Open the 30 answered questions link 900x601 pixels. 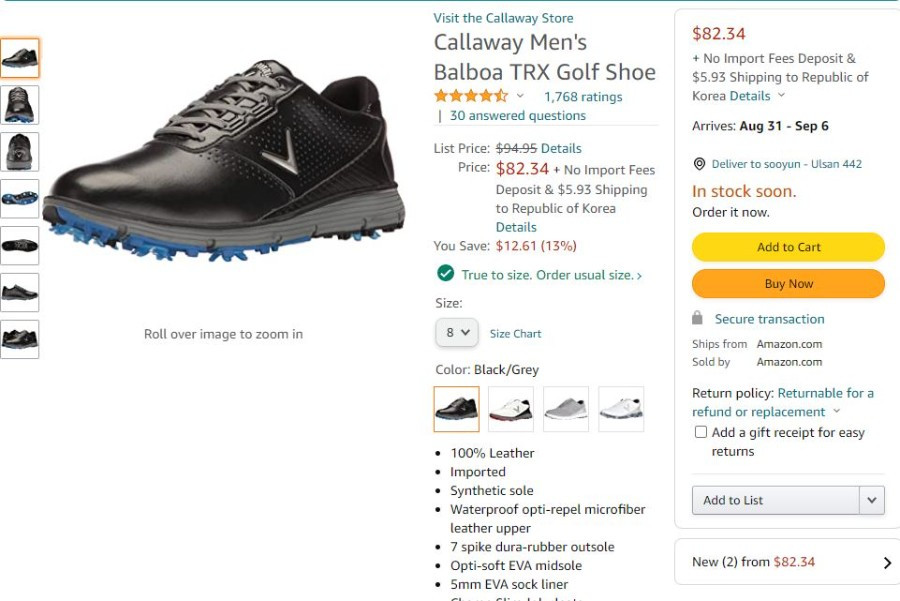518,115
